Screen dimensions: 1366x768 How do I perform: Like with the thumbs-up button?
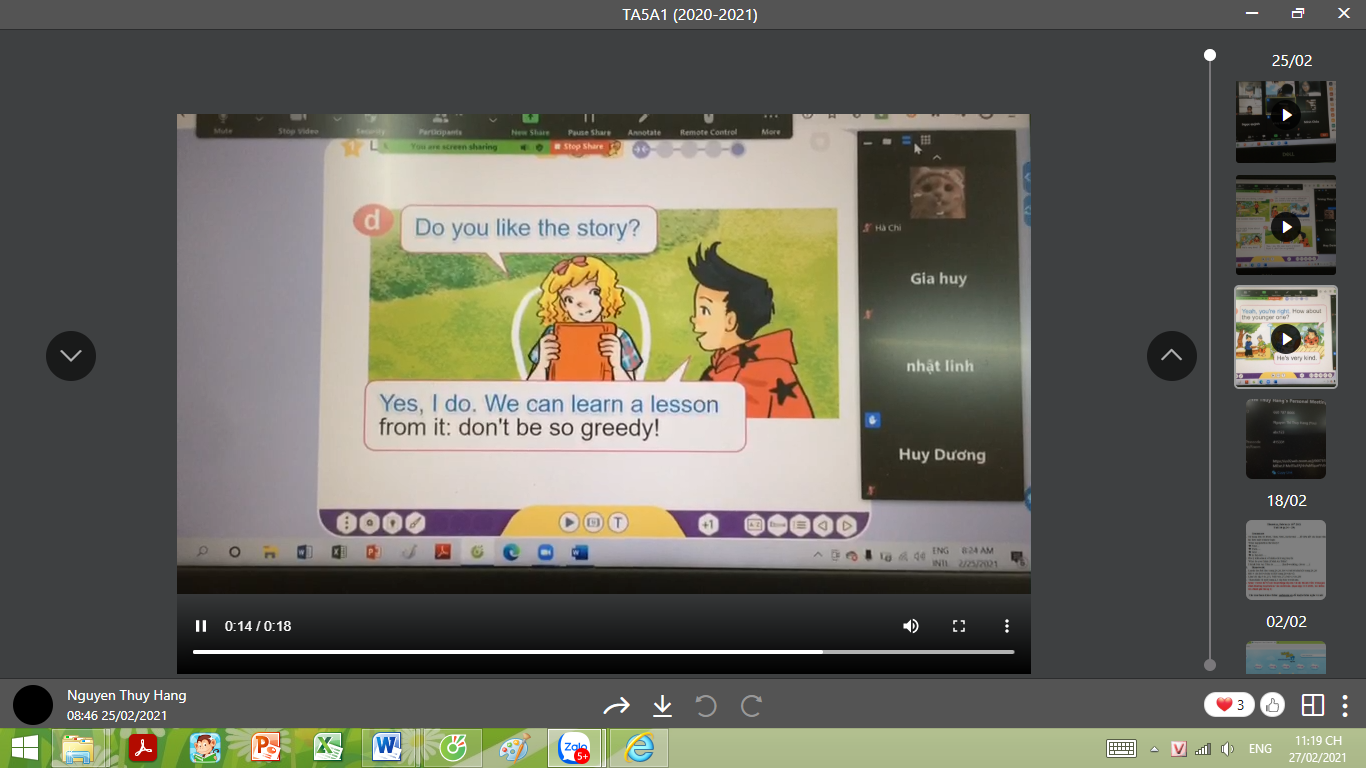(1273, 705)
